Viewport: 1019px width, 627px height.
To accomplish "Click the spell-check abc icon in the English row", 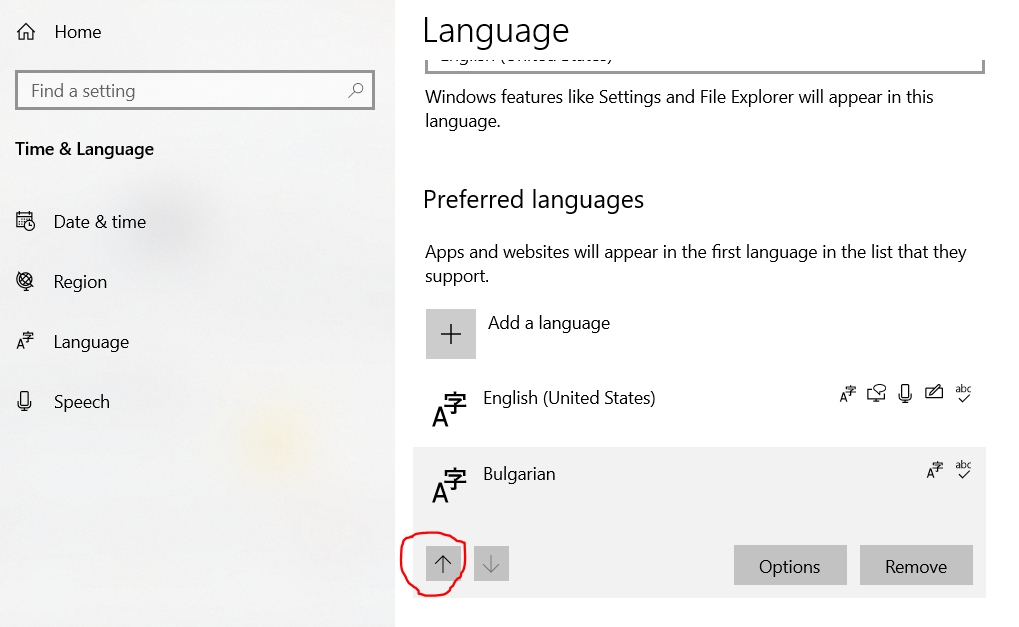I will point(963,393).
